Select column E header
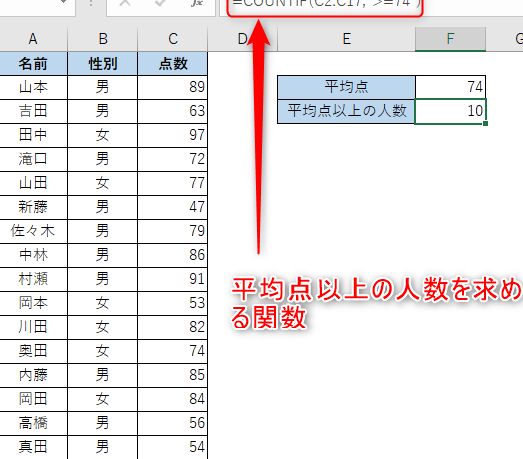Screen dimensions: 523x459 (x=347, y=39)
